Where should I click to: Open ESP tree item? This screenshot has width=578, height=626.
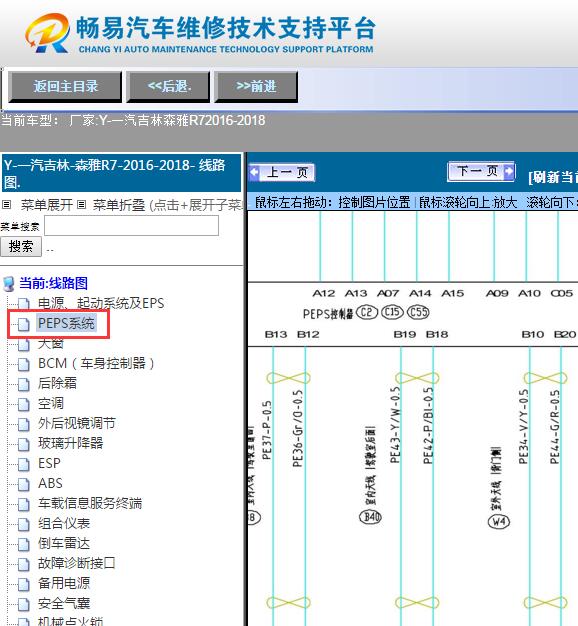click(x=49, y=463)
